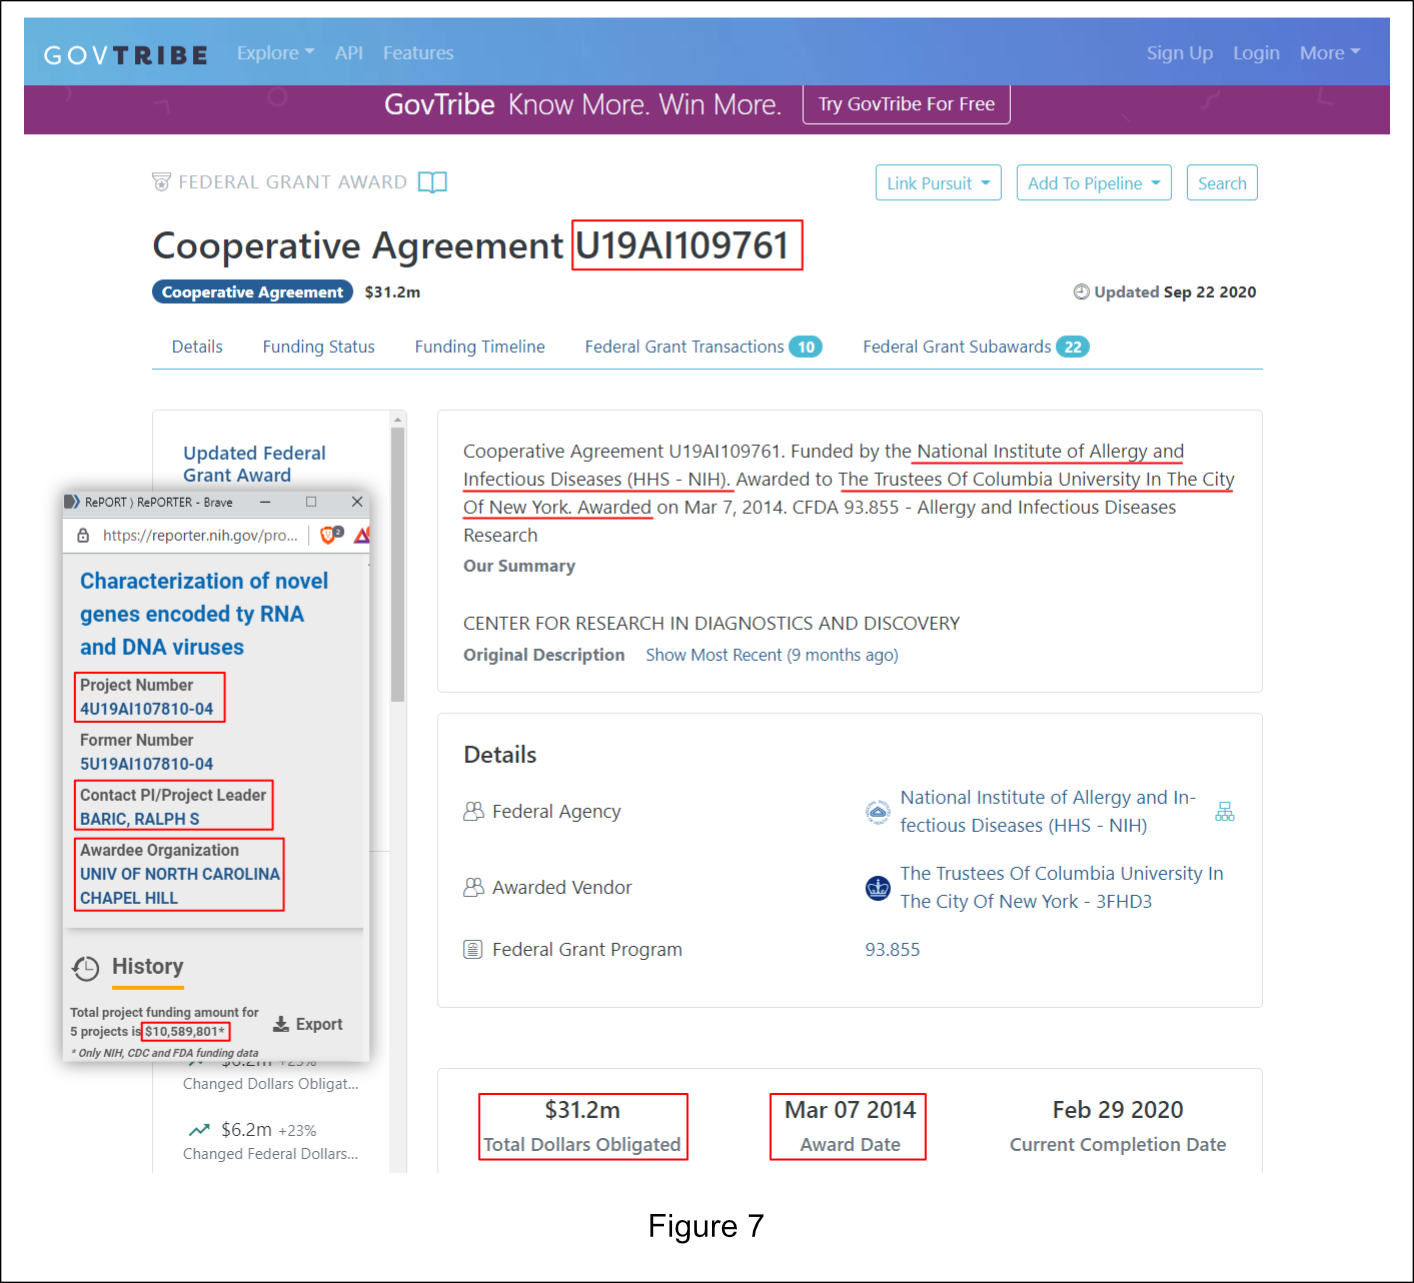This screenshot has width=1414, height=1283.
Task: Click the Columbia University crown logo icon
Action: click(877, 887)
